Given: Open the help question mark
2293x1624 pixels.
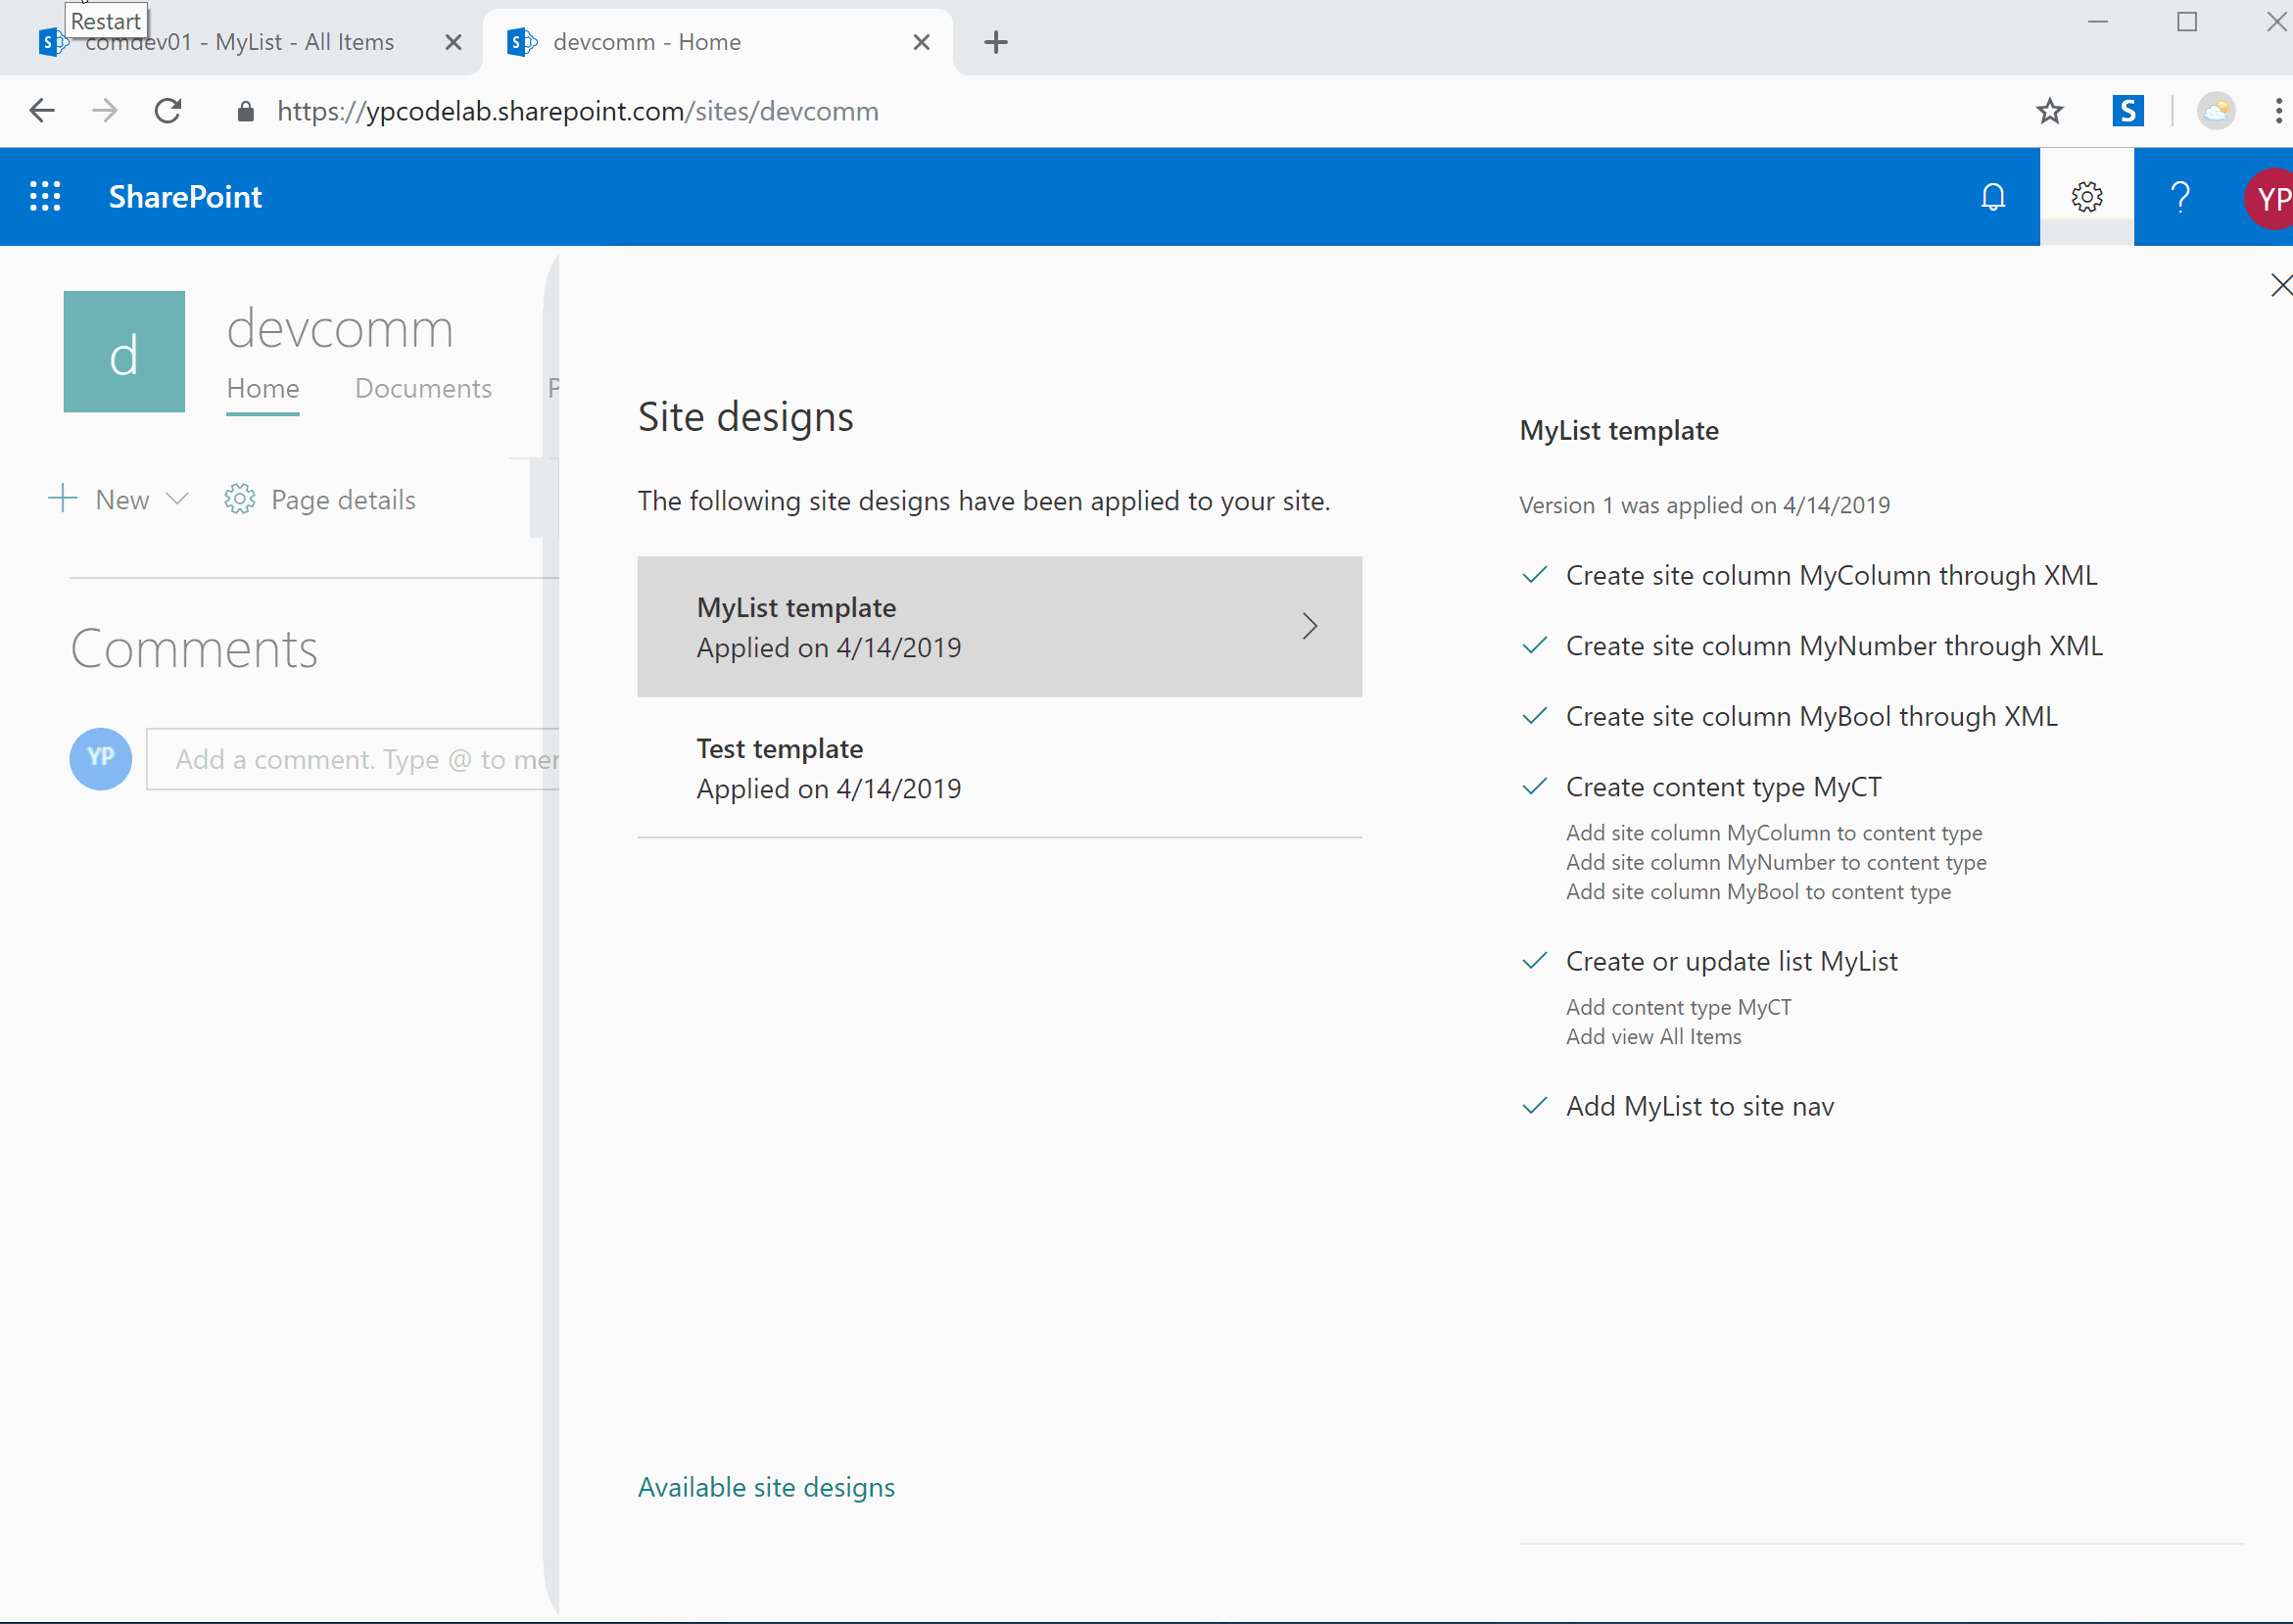Looking at the screenshot, I should pyautogui.click(x=2180, y=197).
